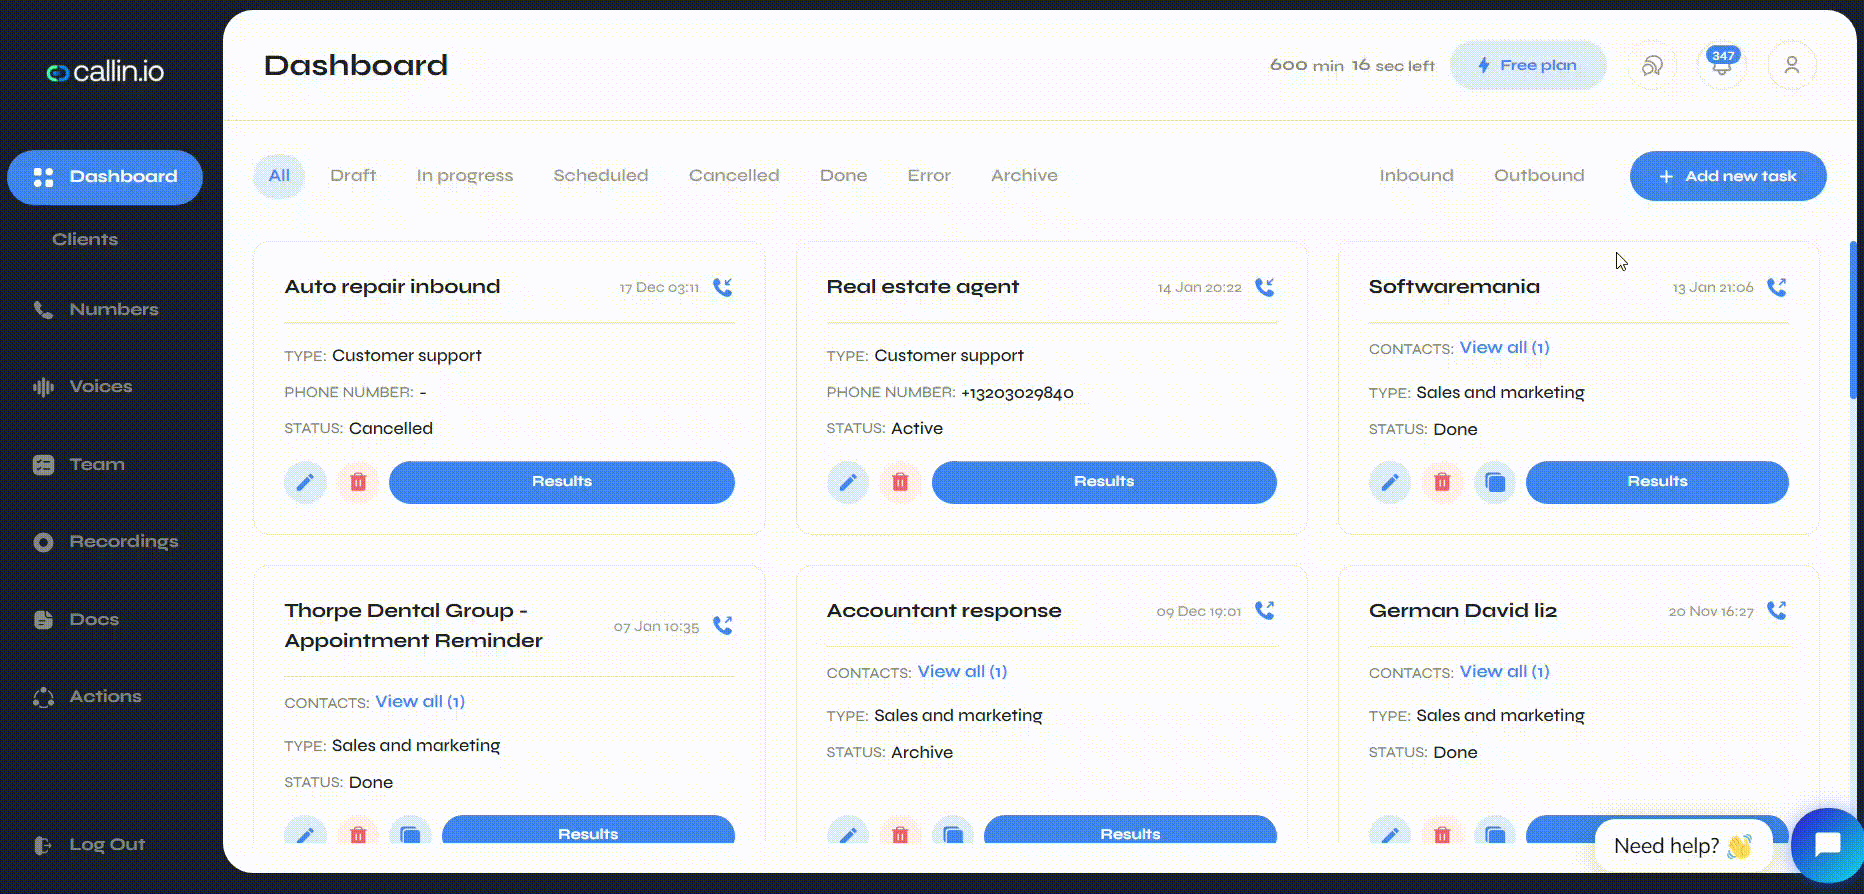Click the Softwaremania card title
This screenshot has height=894, width=1864.
pyautogui.click(x=1454, y=287)
